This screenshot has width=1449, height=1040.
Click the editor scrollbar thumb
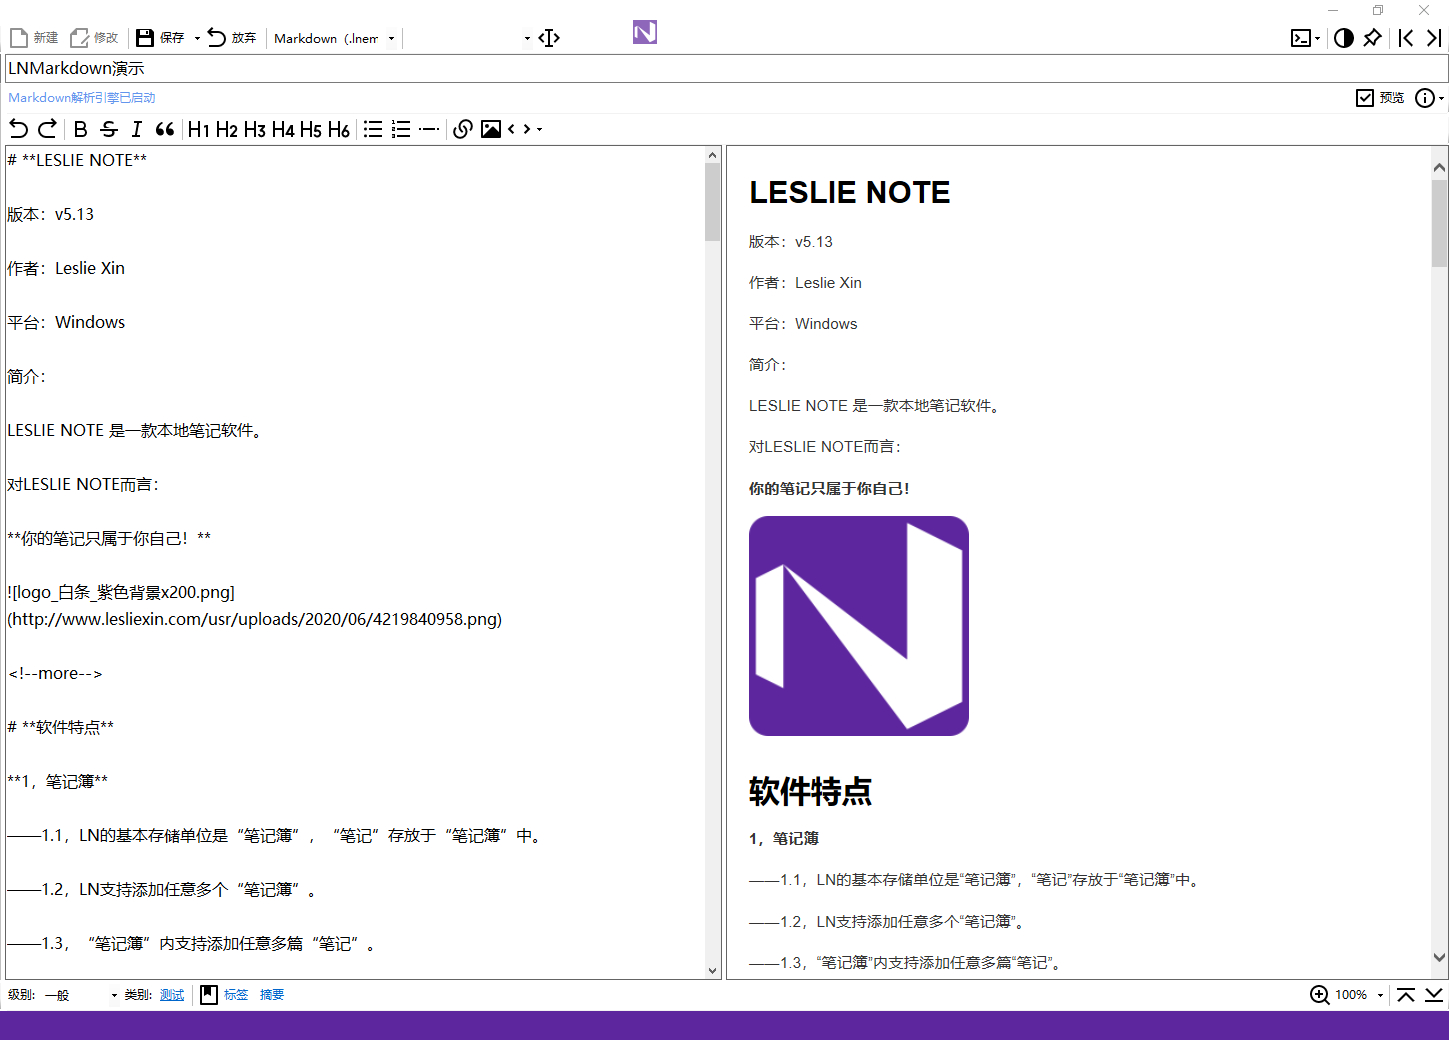(712, 201)
